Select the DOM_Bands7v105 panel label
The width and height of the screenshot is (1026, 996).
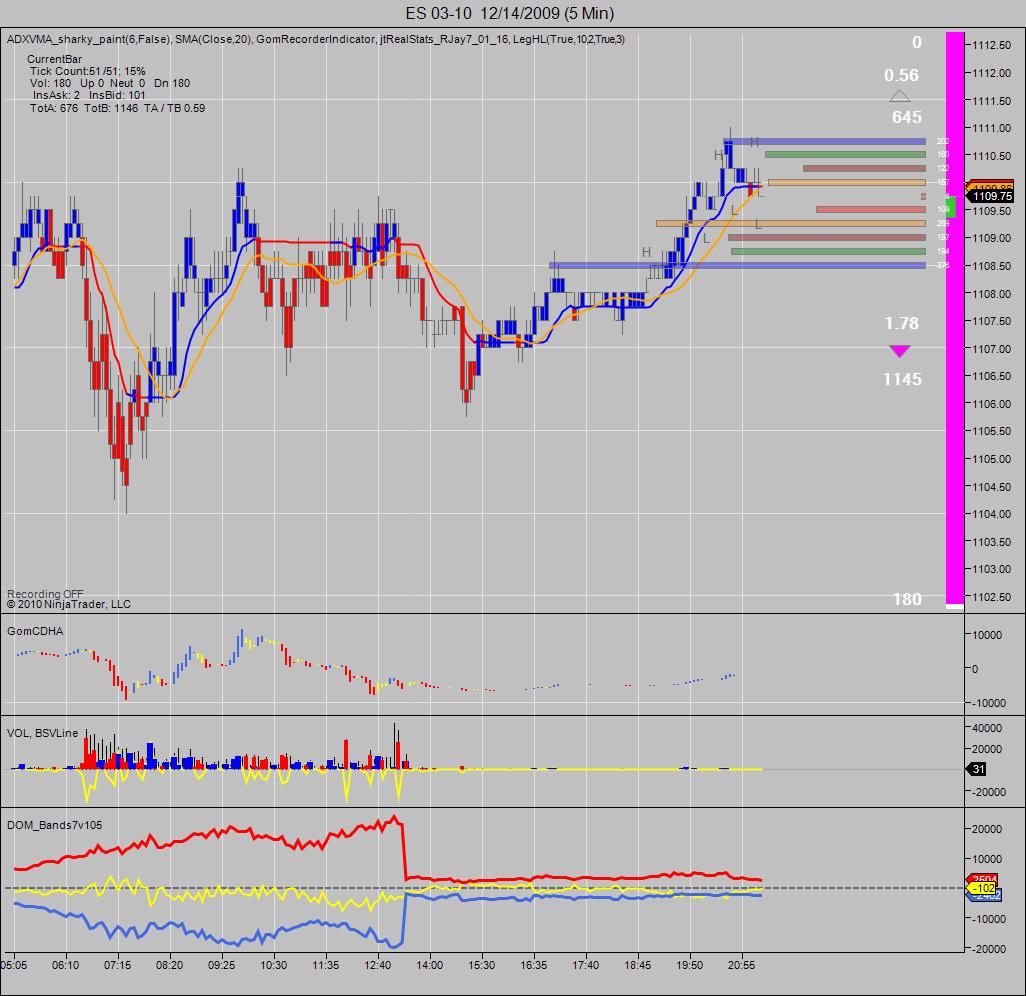click(x=55, y=825)
